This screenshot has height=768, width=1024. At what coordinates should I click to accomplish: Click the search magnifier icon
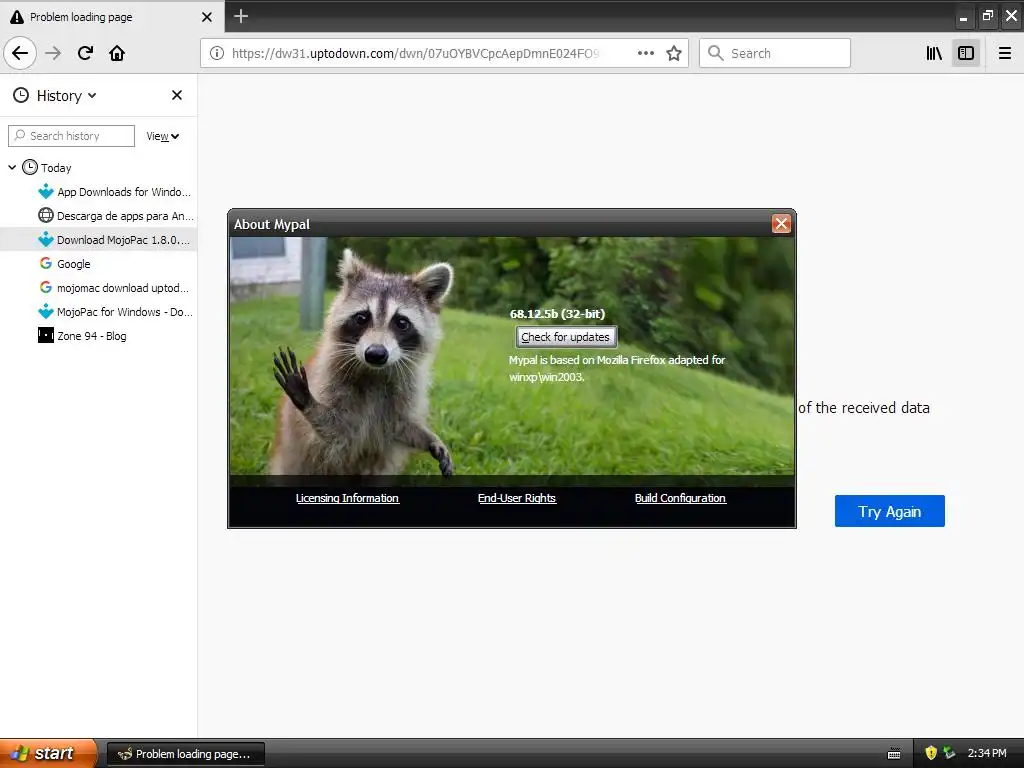[716, 53]
